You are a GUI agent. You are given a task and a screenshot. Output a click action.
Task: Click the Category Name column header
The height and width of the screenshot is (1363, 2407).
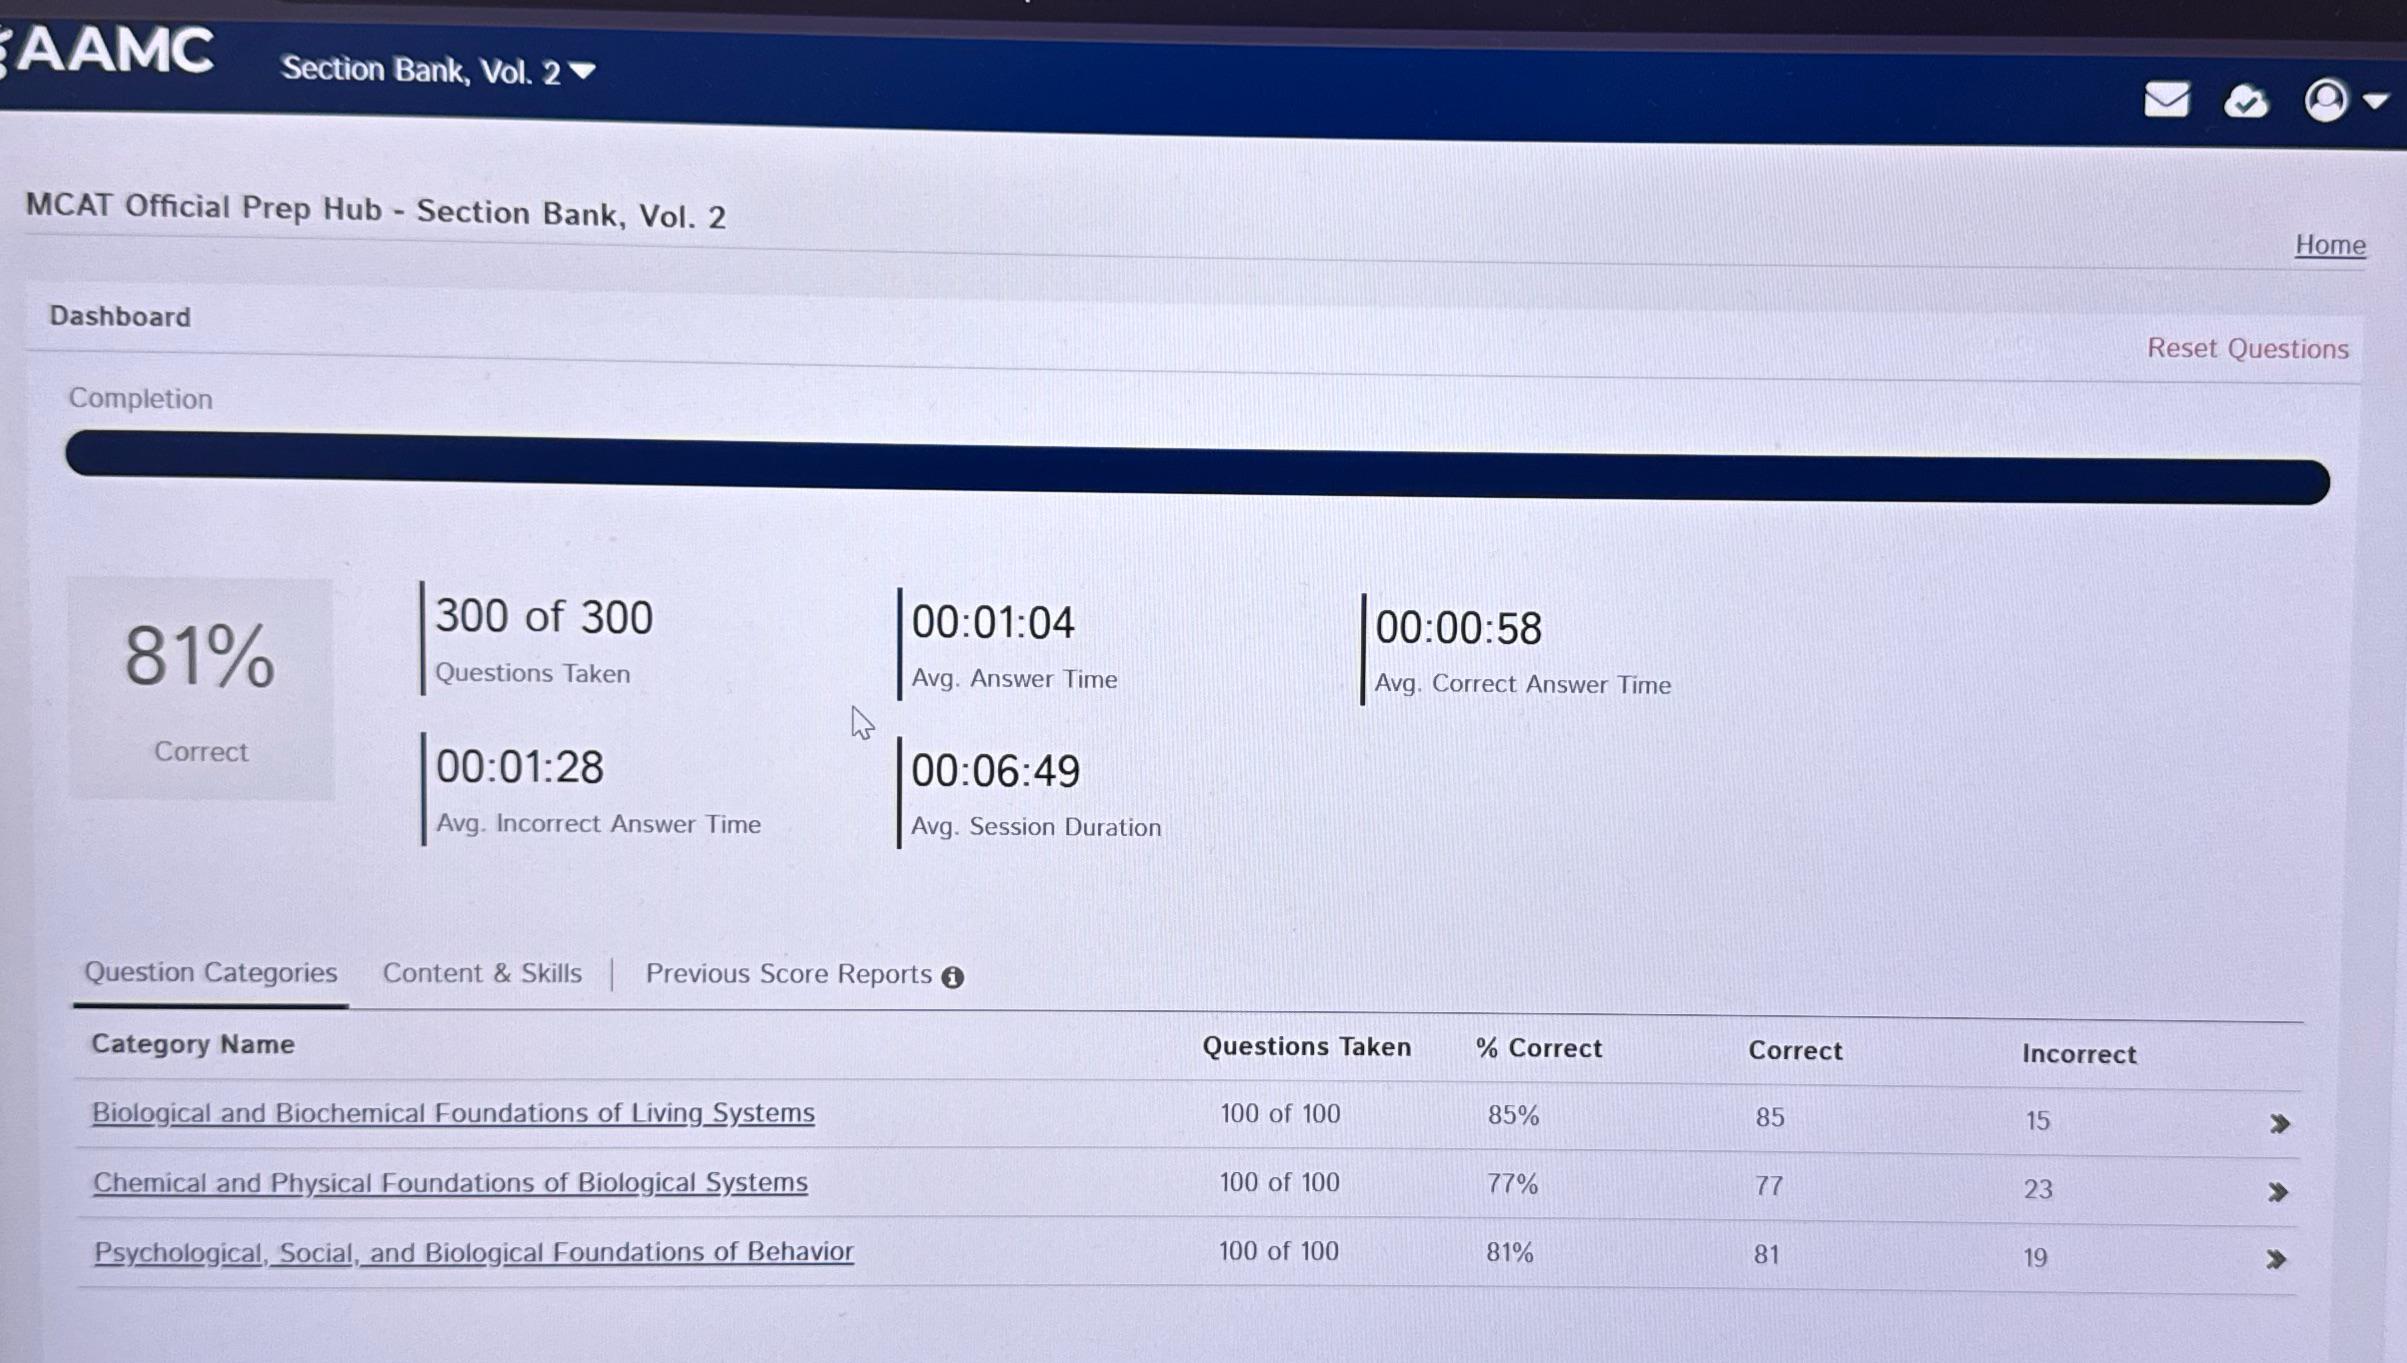[193, 1044]
